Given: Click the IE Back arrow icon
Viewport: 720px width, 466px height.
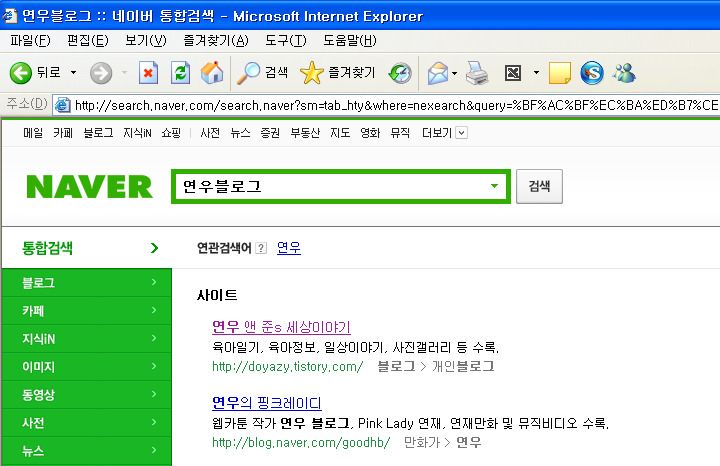Looking at the screenshot, I should (x=21, y=73).
